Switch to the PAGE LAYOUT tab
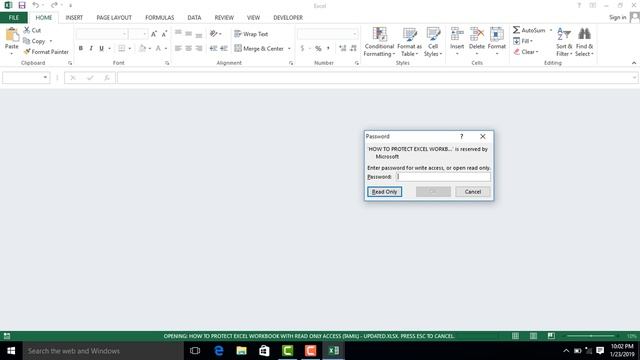The height and width of the screenshot is (360, 640). coord(114,18)
